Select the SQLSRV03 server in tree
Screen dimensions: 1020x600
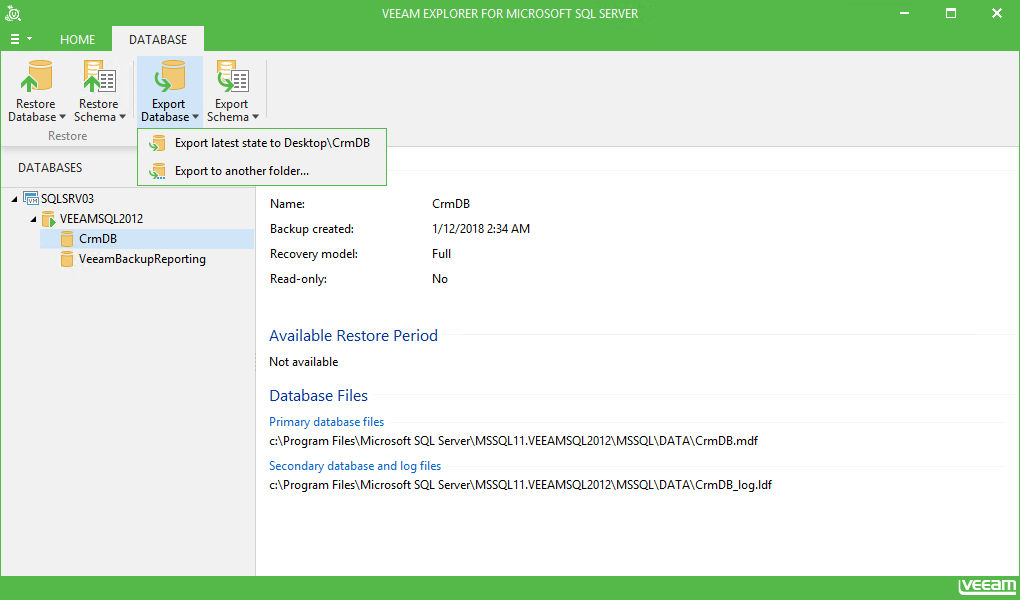68,198
